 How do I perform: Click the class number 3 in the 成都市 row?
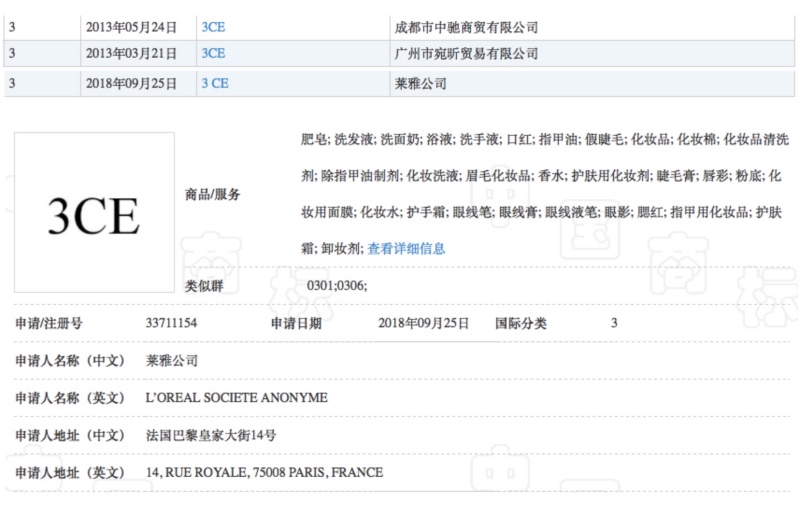click(12, 27)
